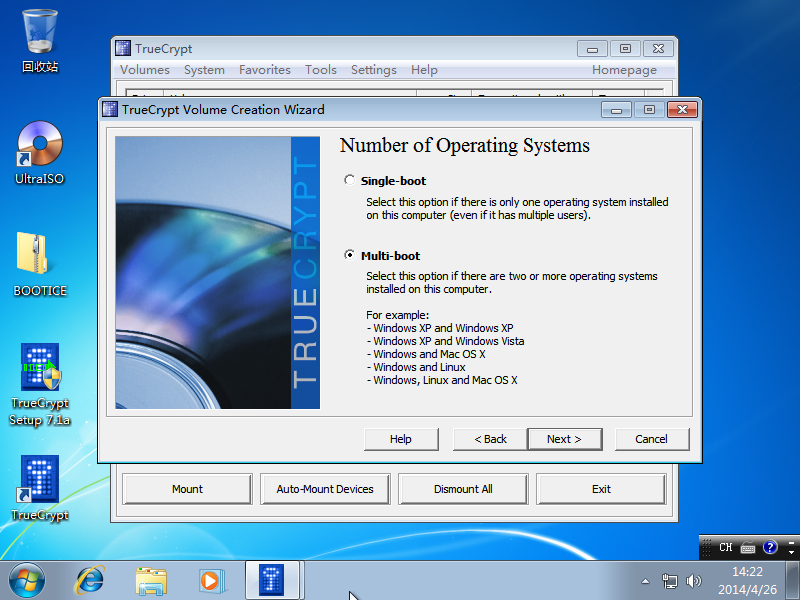Show hidden tray icons arrow
Image resolution: width=800 pixels, height=600 pixels.
click(645, 581)
